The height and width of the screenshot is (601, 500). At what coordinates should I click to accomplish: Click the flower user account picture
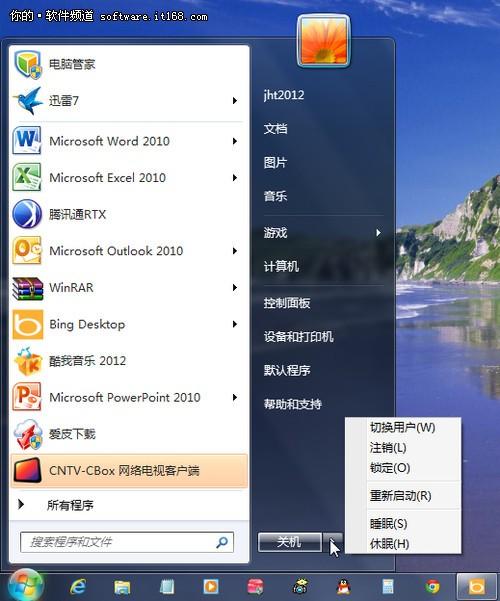pyautogui.click(x=324, y=41)
